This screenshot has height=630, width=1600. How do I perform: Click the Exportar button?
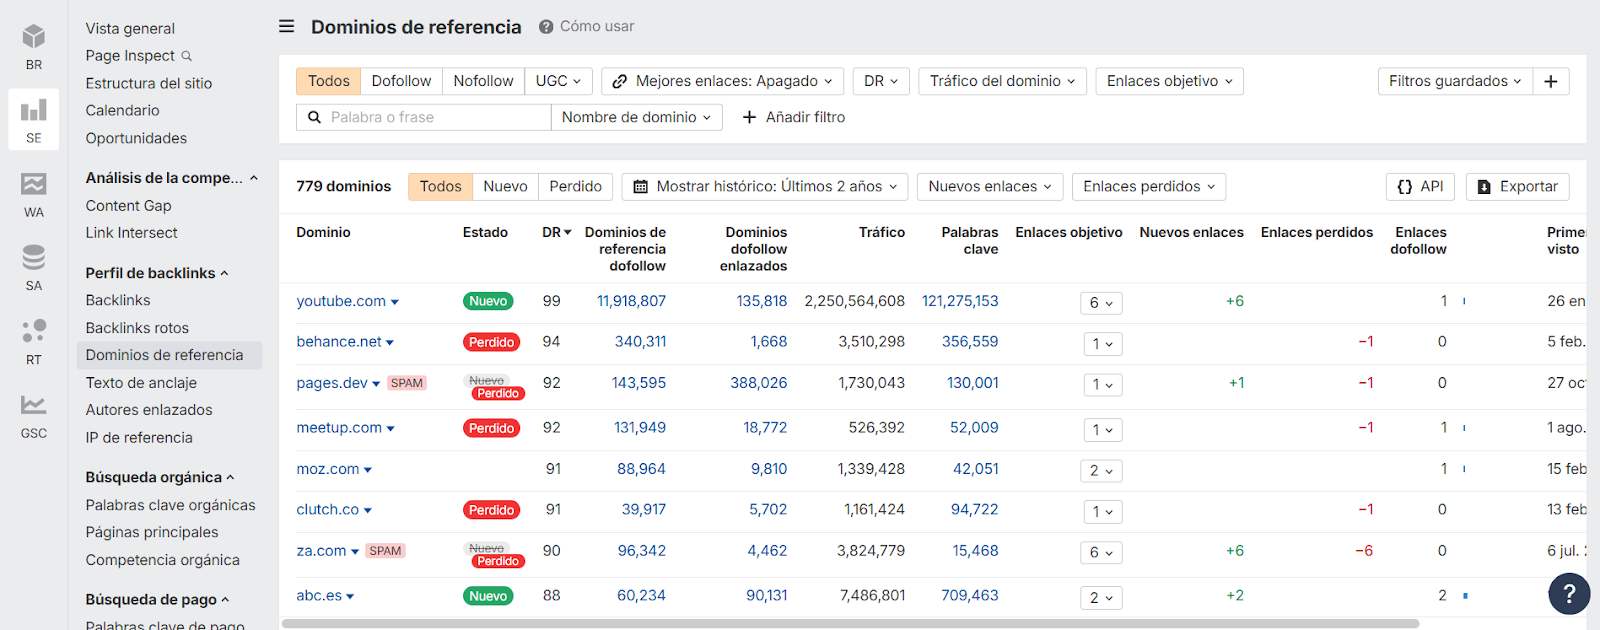pyautogui.click(x=1517, y=186)
